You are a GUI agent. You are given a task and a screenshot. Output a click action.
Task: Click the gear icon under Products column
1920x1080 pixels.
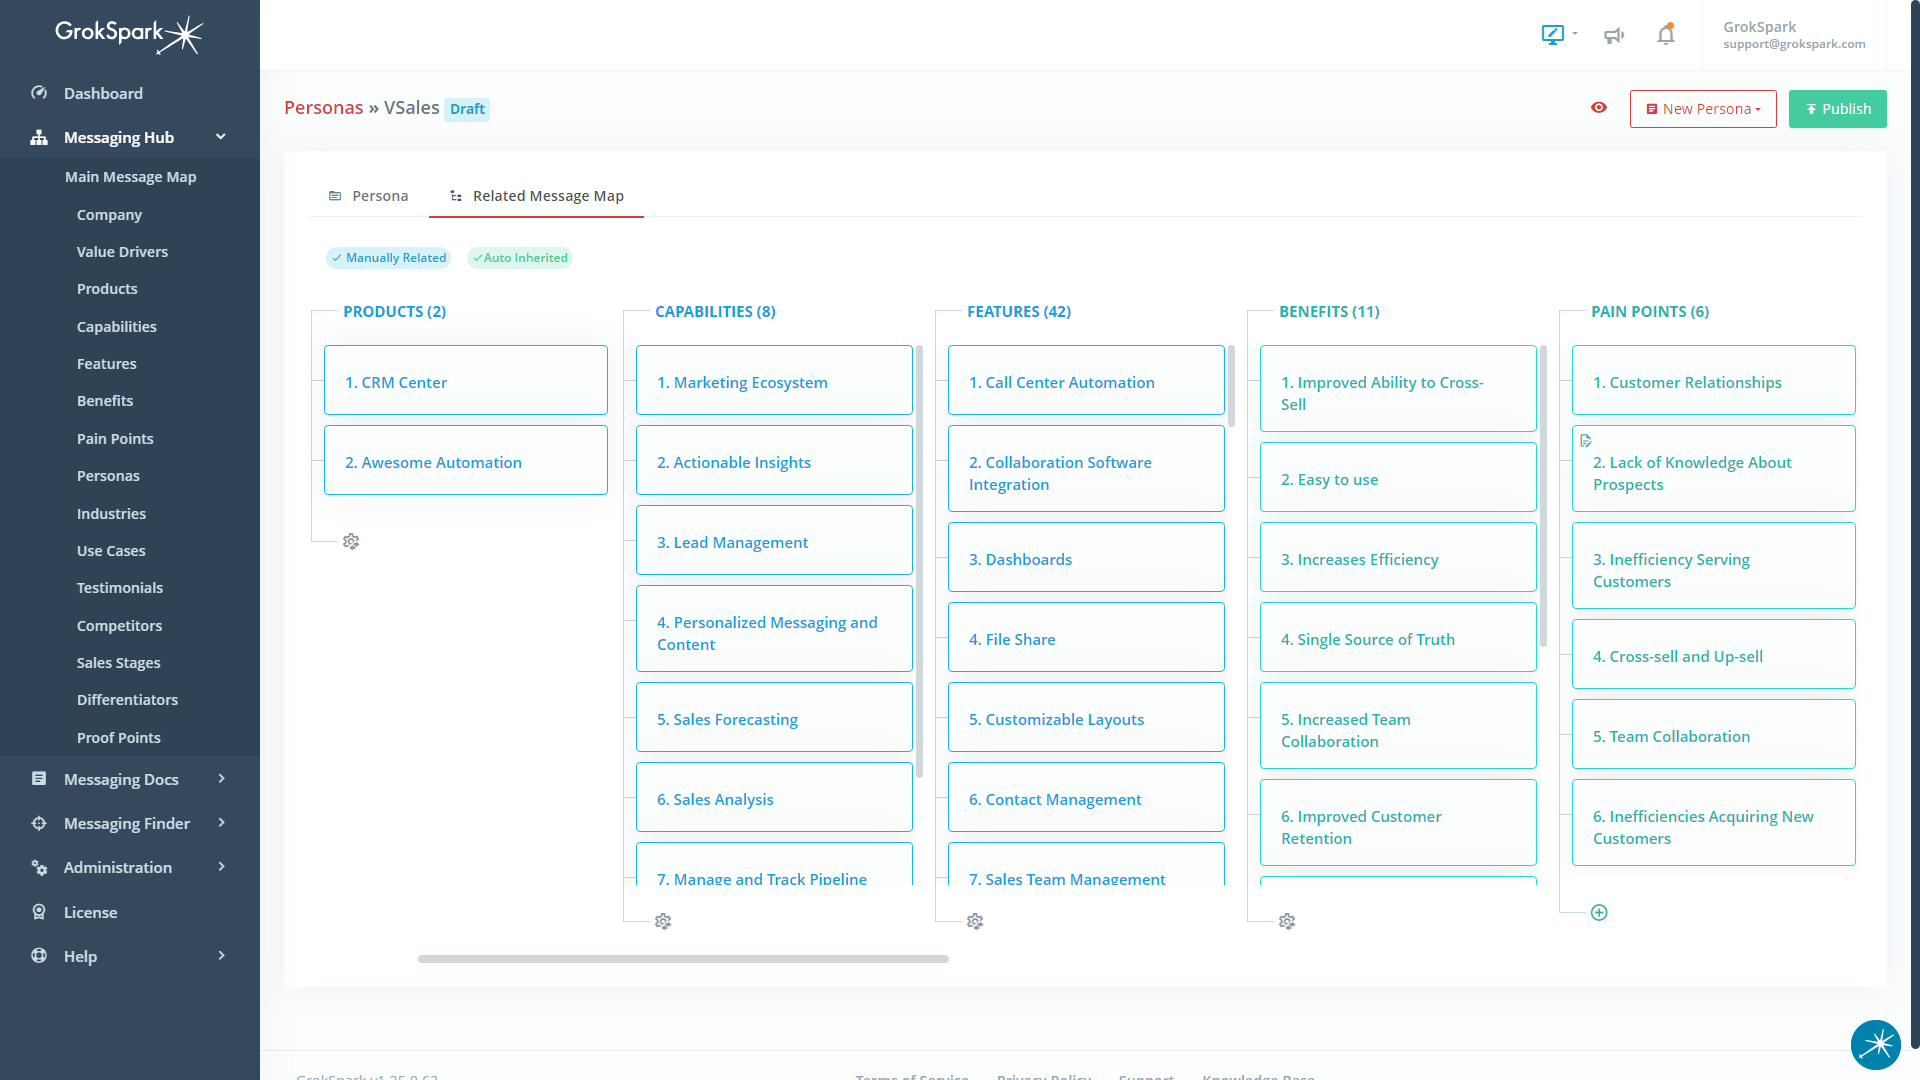[351, 541]
